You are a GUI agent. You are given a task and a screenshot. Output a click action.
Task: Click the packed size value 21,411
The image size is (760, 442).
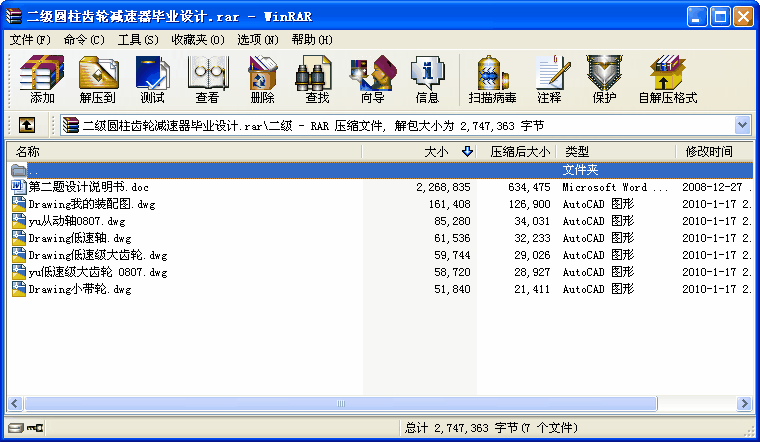coord(532,289)
